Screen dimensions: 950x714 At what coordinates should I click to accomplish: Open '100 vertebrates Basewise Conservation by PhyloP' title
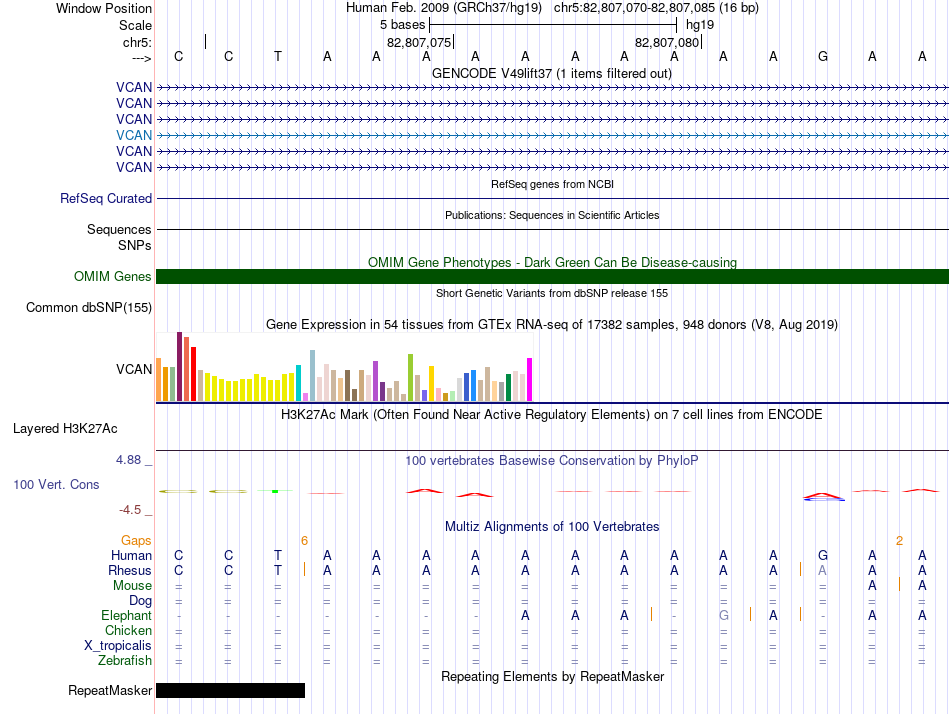coord(552,461)
